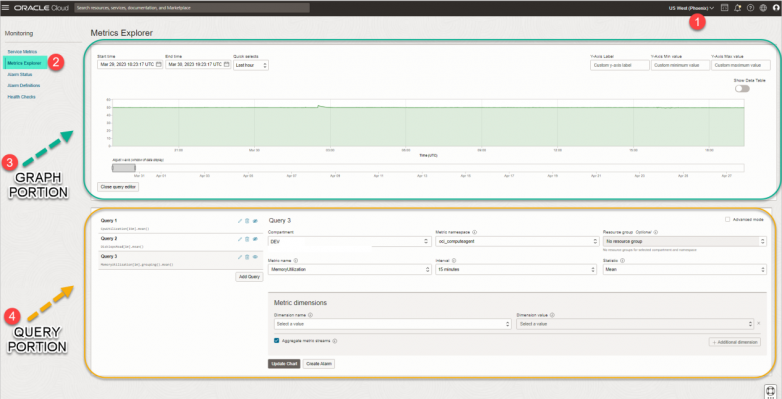
Task: Enable Advanced mode checkbox
Action: [728, 219]
